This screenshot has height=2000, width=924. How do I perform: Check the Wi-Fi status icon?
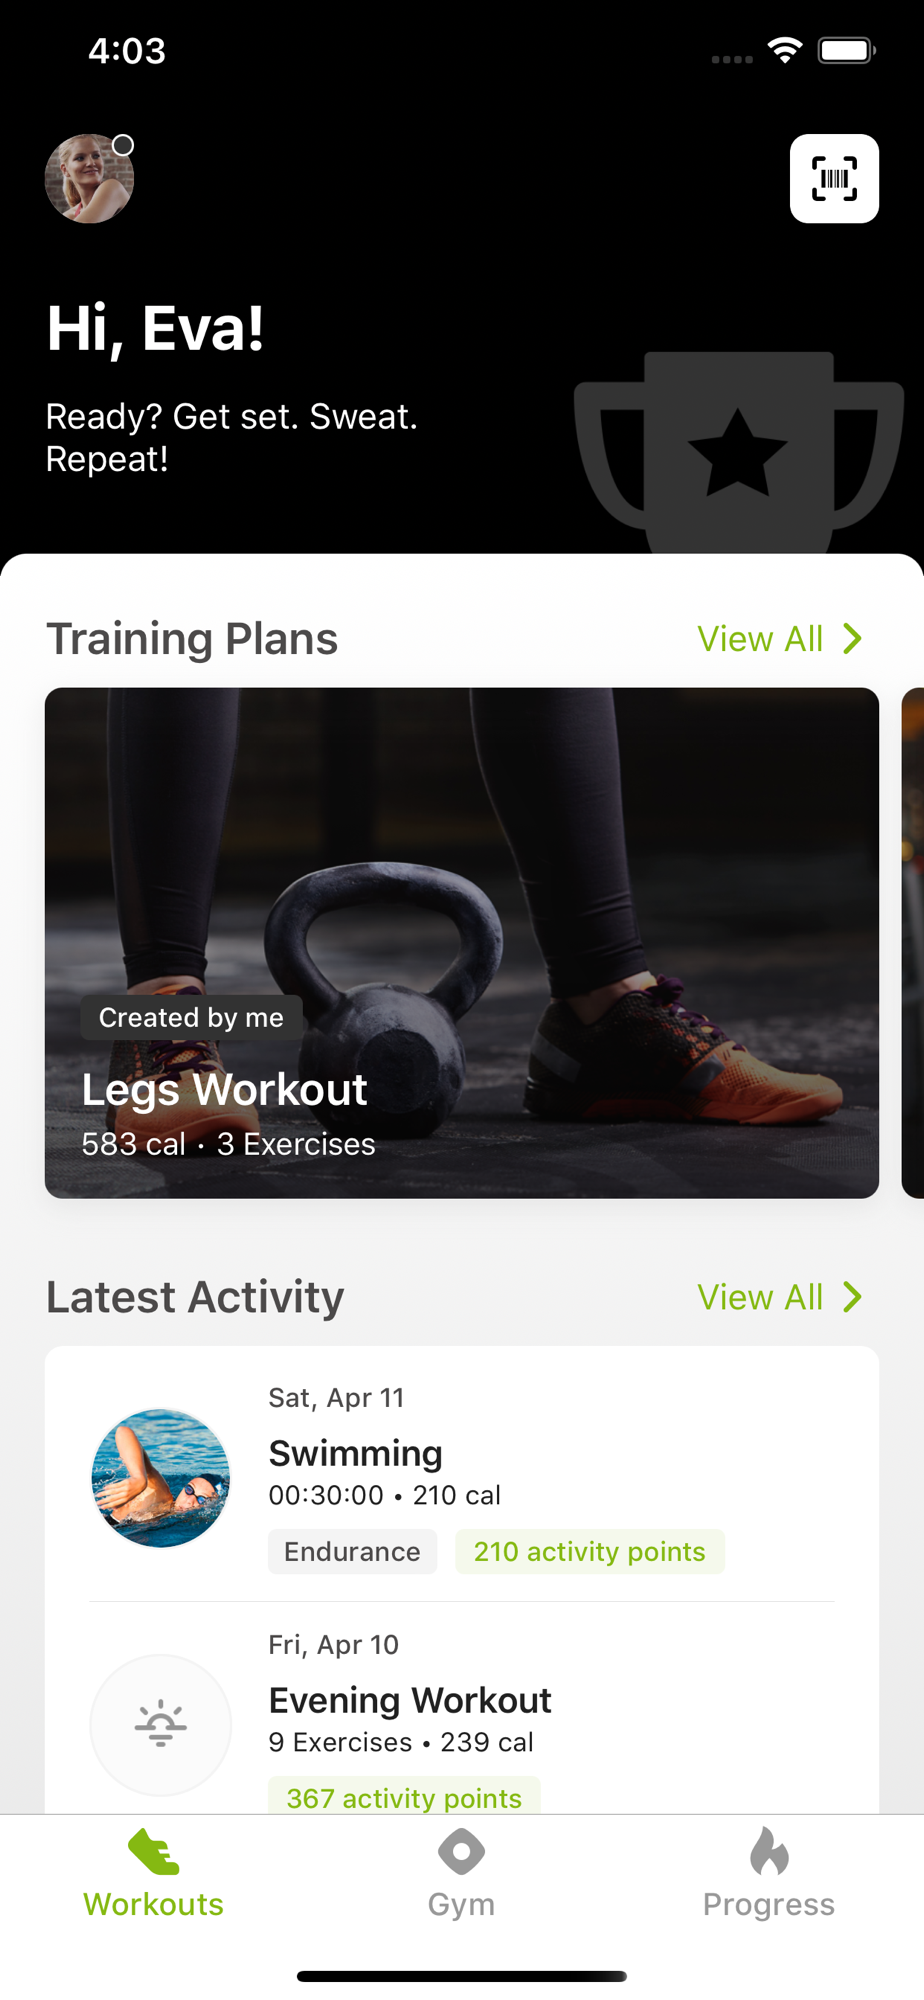(x=785, y=50)
